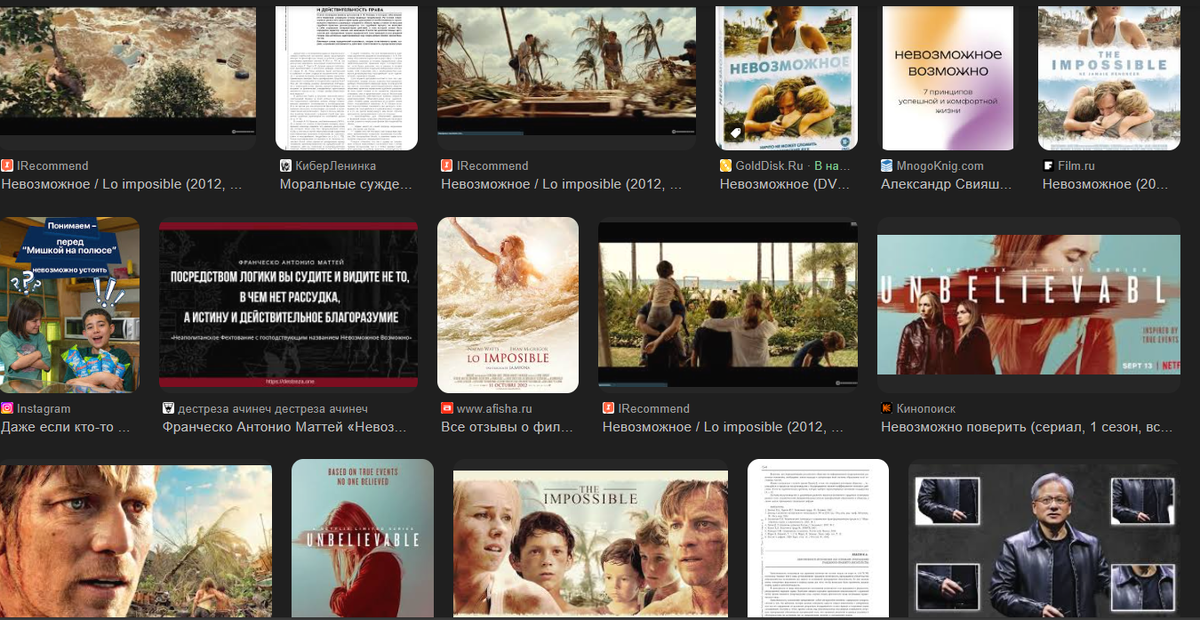
Task: Open the bottom-row white document page thumbnail
Action: point(818,540)
